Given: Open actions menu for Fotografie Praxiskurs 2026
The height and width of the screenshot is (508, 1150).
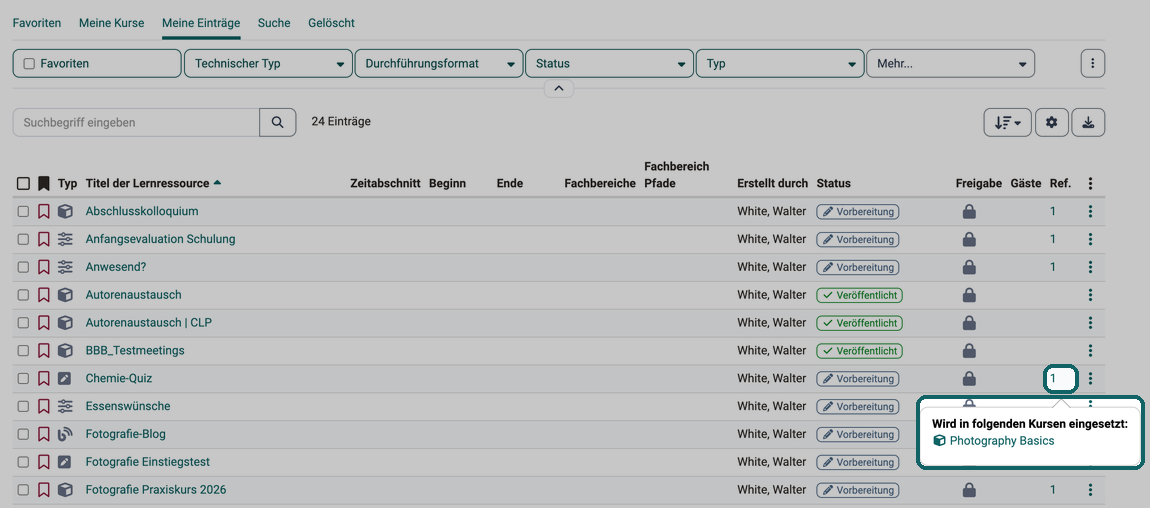Looking at the screenshot, I should 1091,490.
